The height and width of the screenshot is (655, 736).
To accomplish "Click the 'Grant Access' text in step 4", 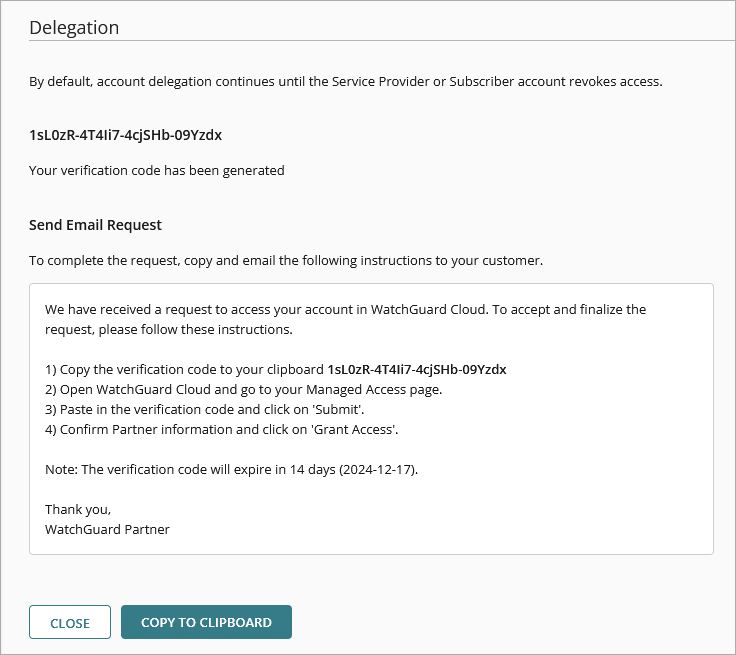I will (367, 429).
